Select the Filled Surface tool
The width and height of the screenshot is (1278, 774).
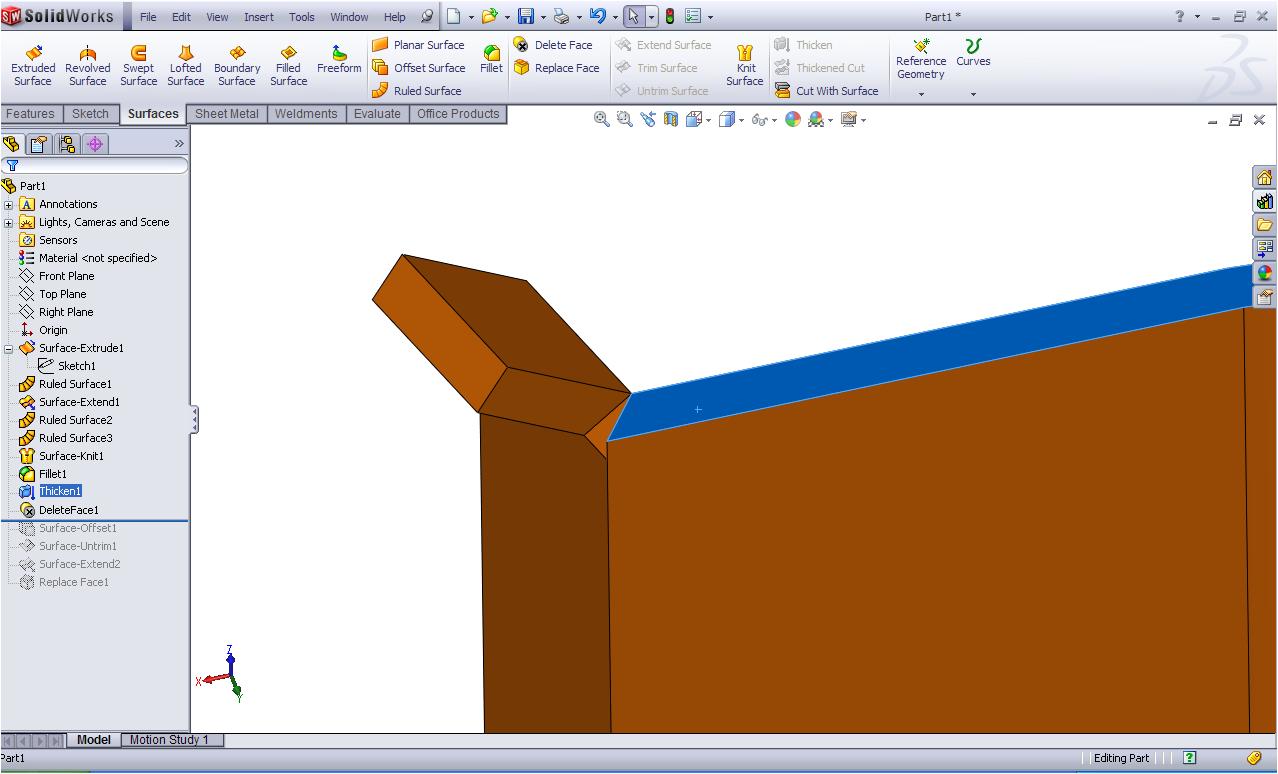coord(288,66)
